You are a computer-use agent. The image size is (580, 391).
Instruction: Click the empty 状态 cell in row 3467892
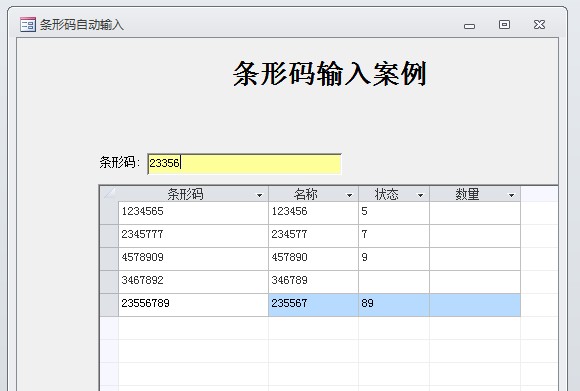(x=394, y=282)
